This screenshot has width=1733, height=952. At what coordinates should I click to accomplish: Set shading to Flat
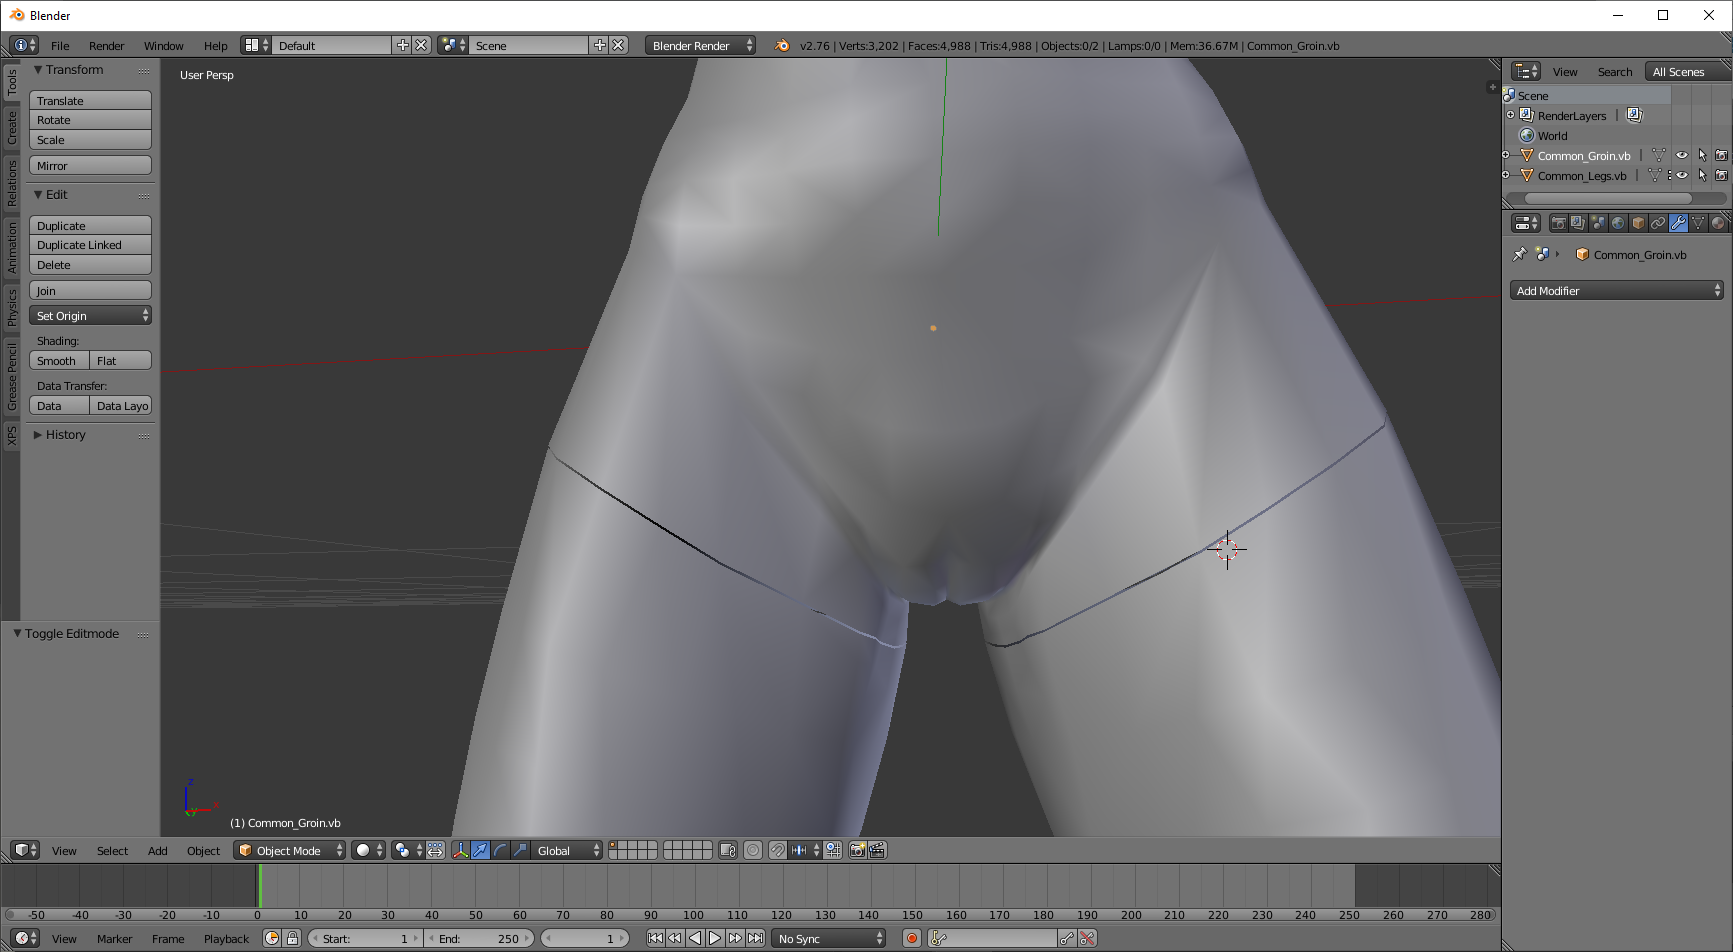tap(121, 360)
